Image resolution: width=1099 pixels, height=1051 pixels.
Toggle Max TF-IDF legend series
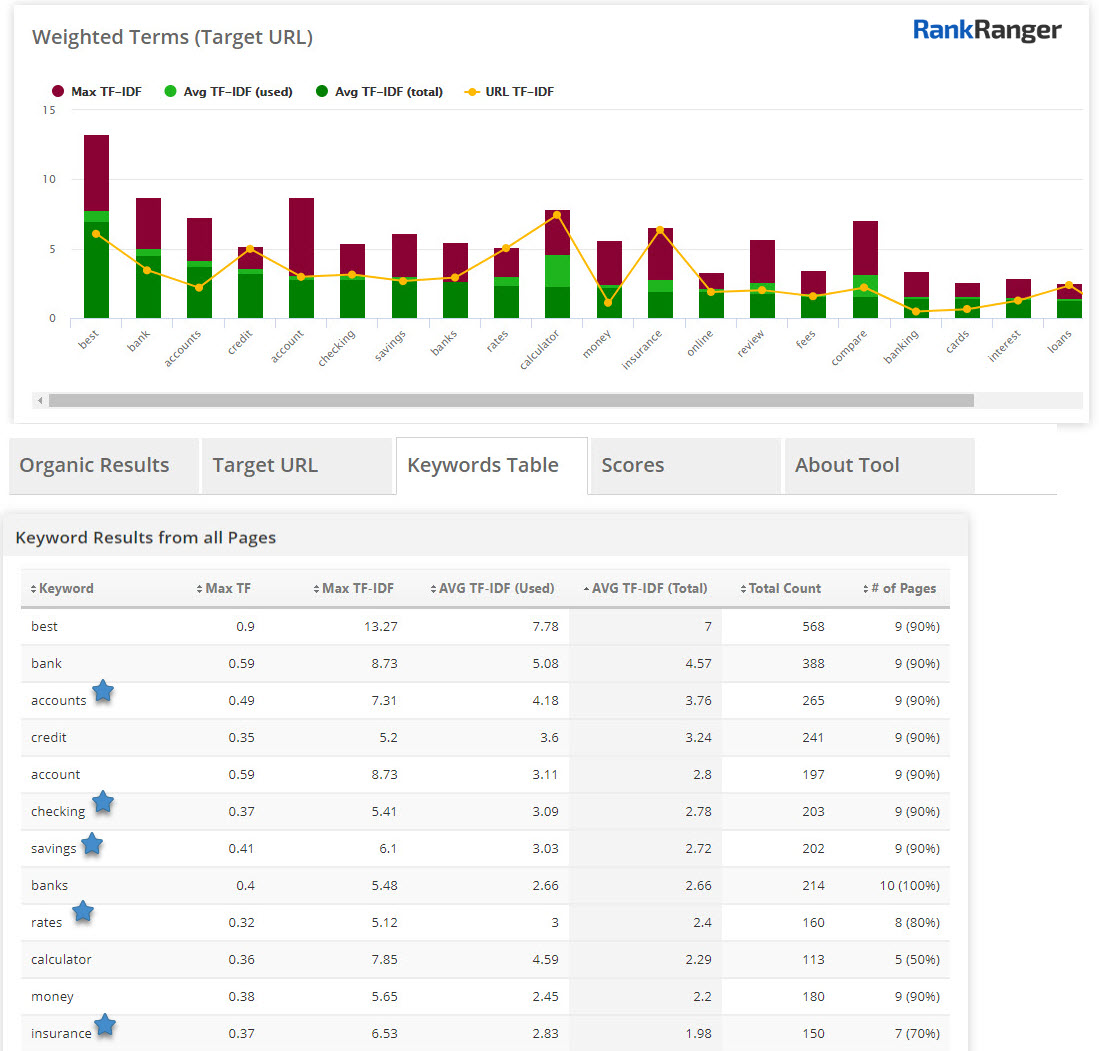tap(97, 92)
